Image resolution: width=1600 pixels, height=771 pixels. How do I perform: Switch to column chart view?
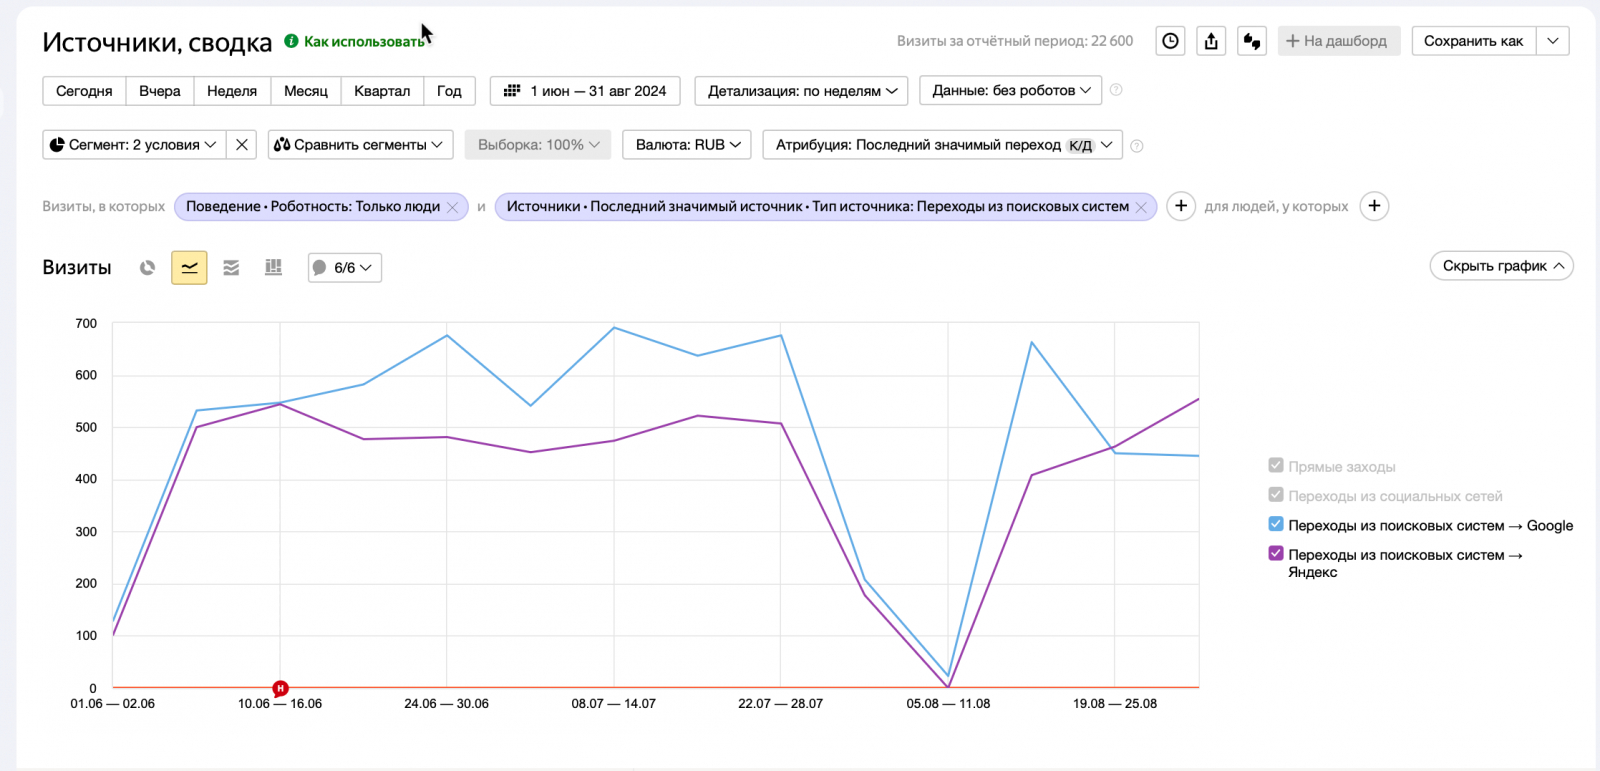(x=273, y=268)
